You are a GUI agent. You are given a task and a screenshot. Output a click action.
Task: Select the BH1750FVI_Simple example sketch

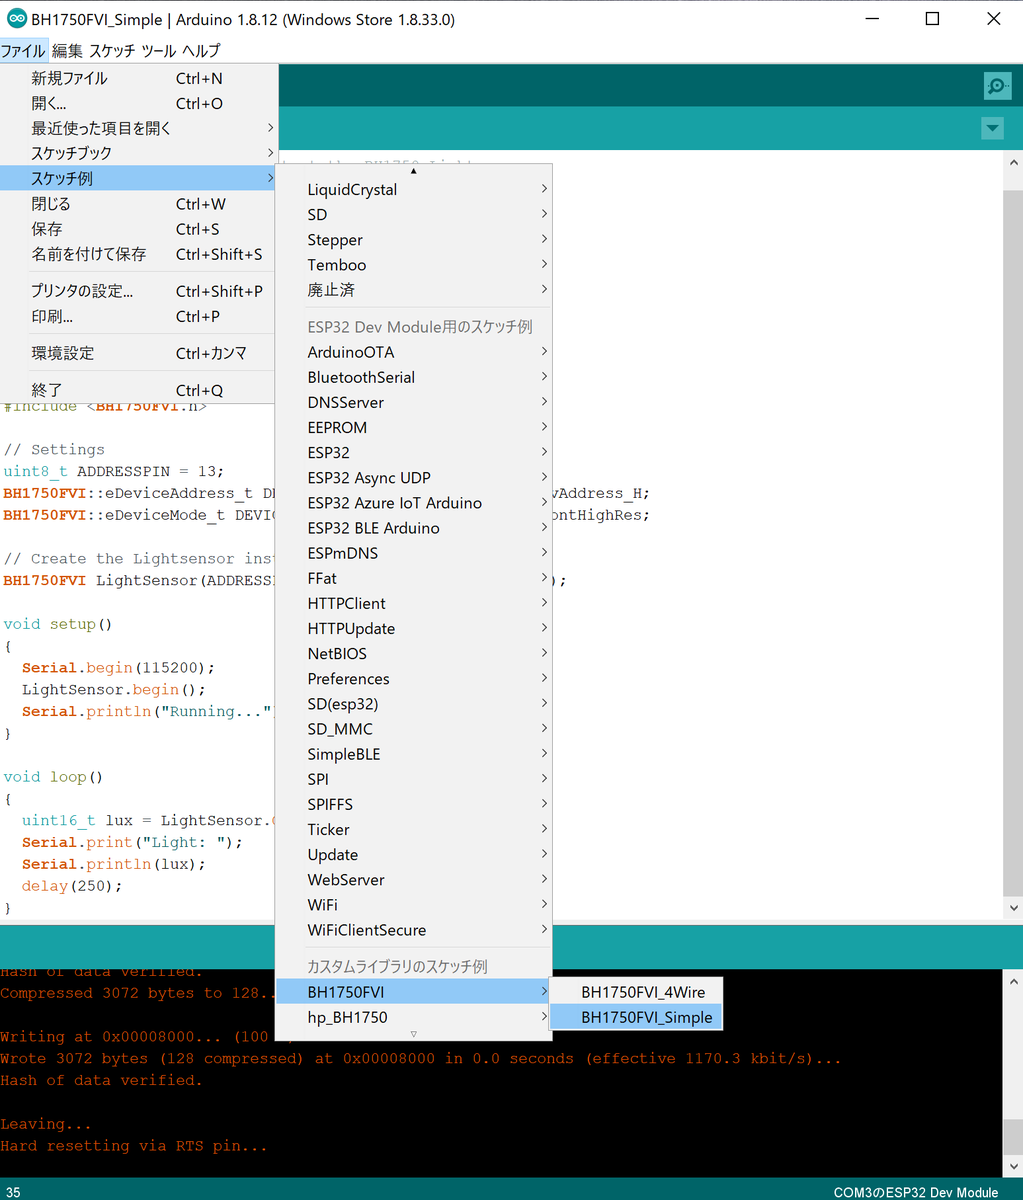(646, 1016)
